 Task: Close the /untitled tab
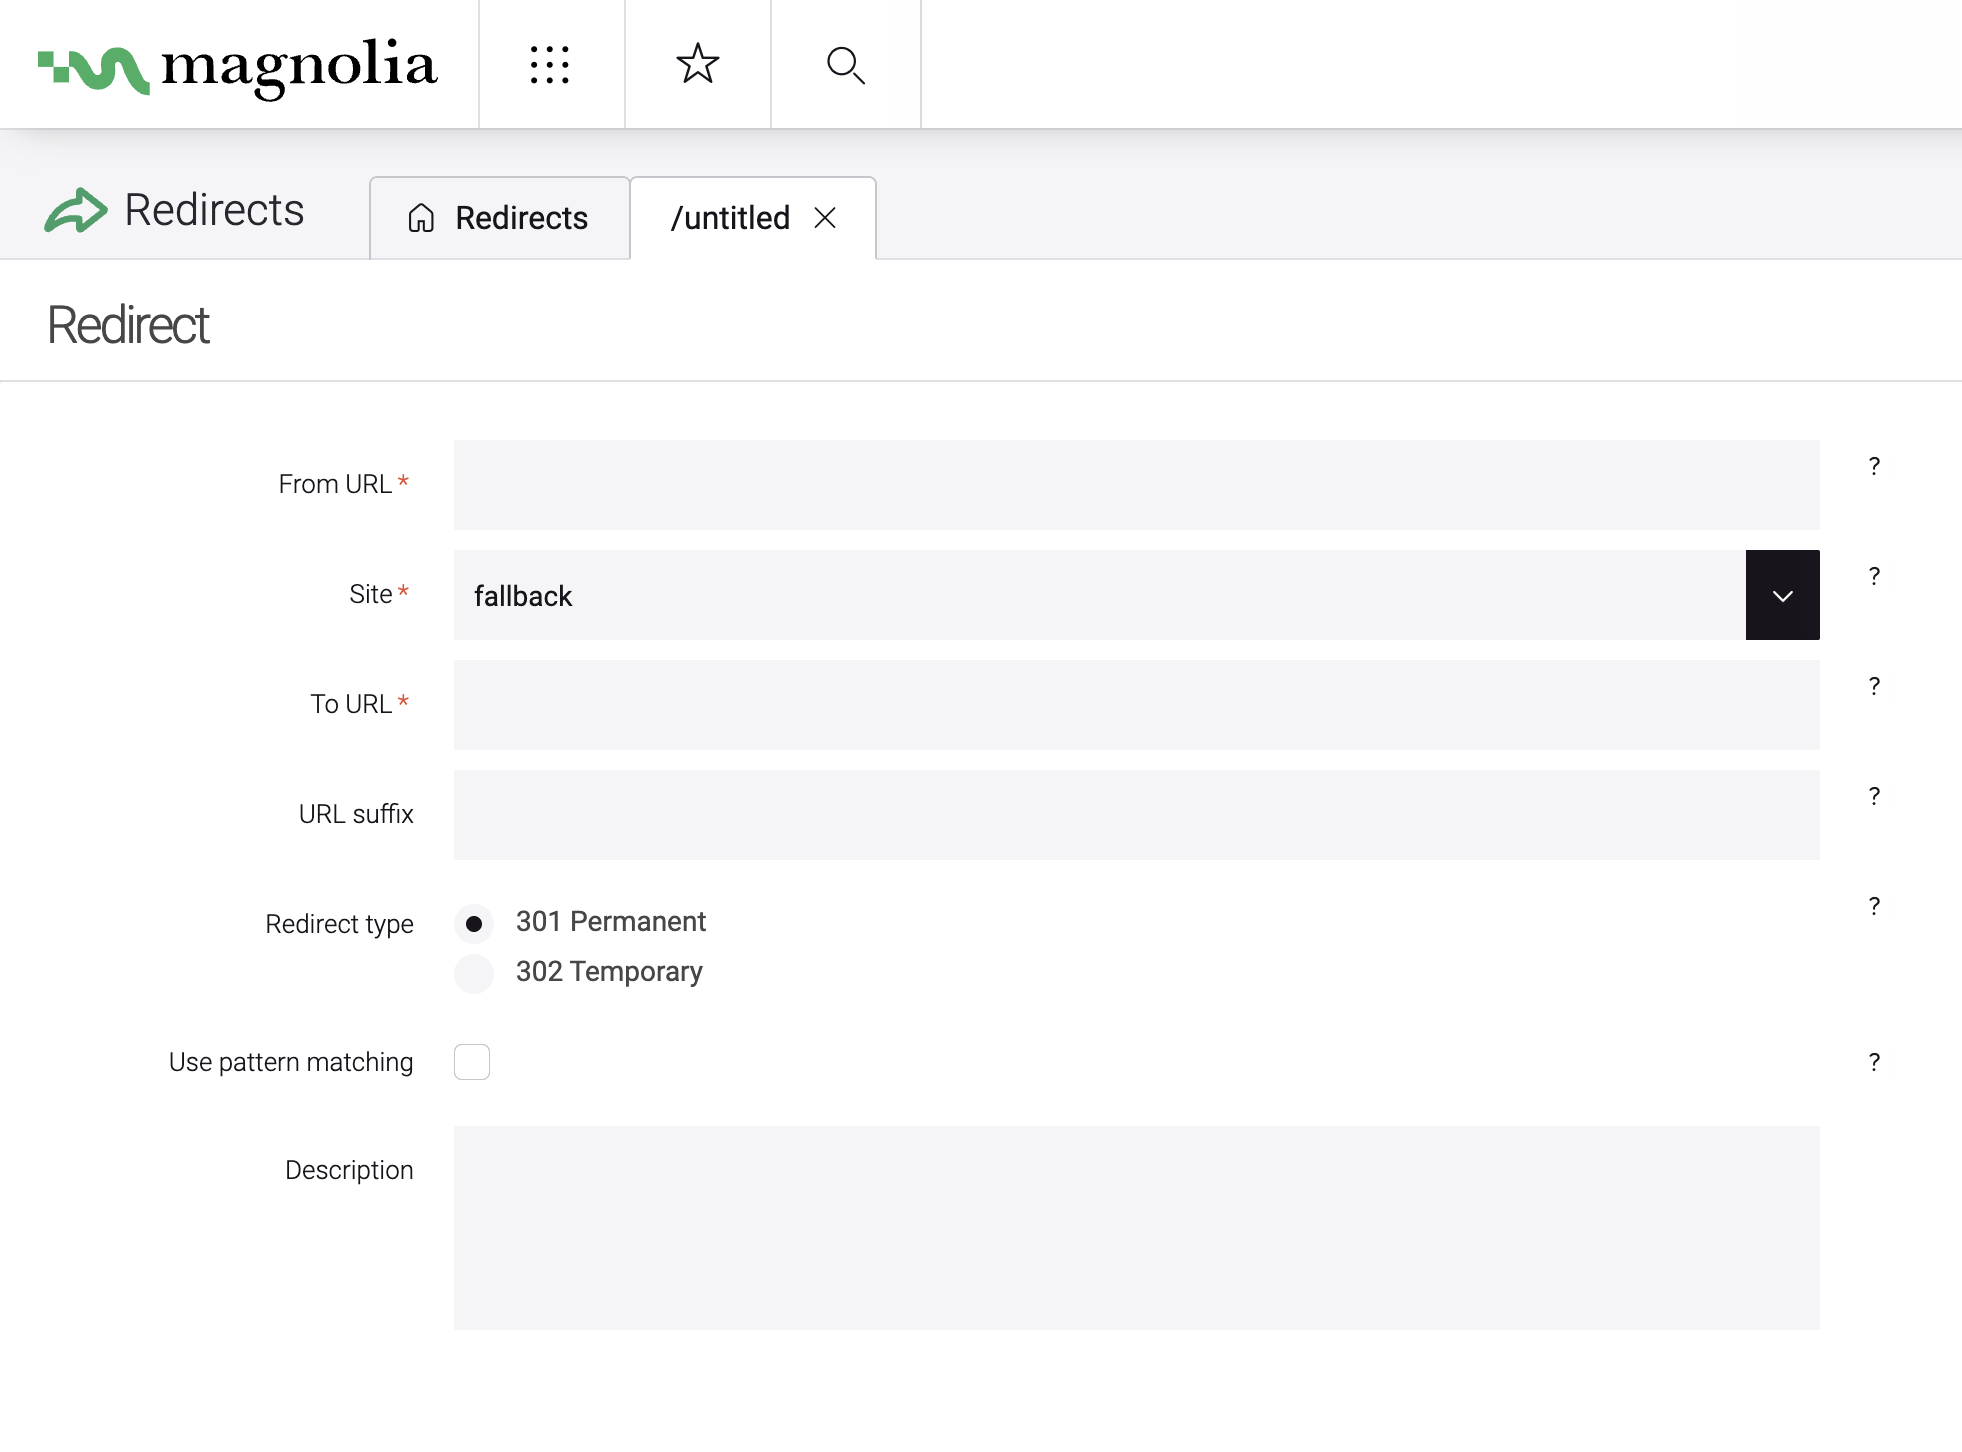point(825,218)
